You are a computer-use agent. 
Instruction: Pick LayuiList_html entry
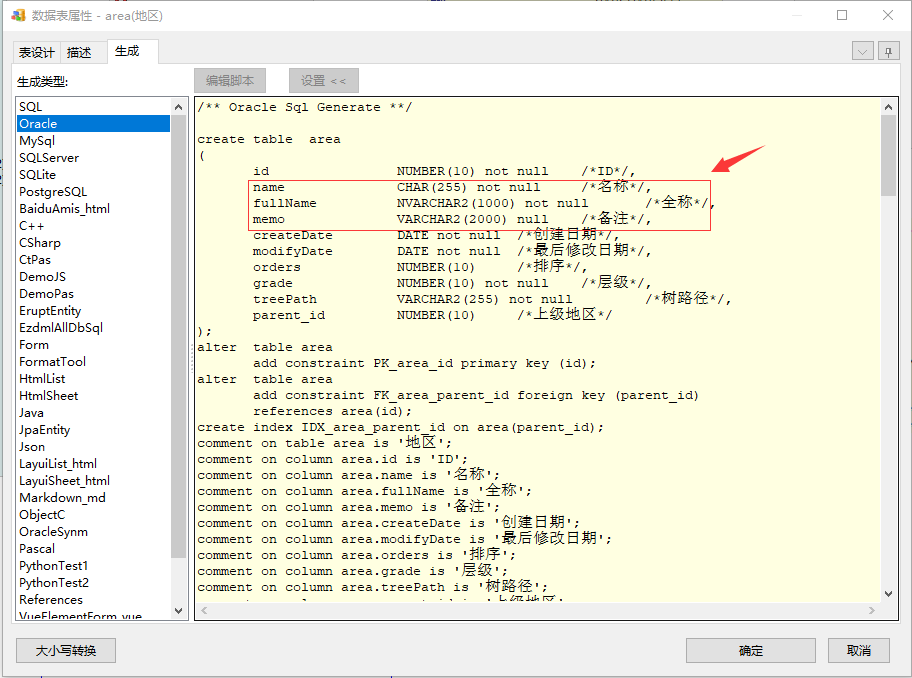point(94,463)
